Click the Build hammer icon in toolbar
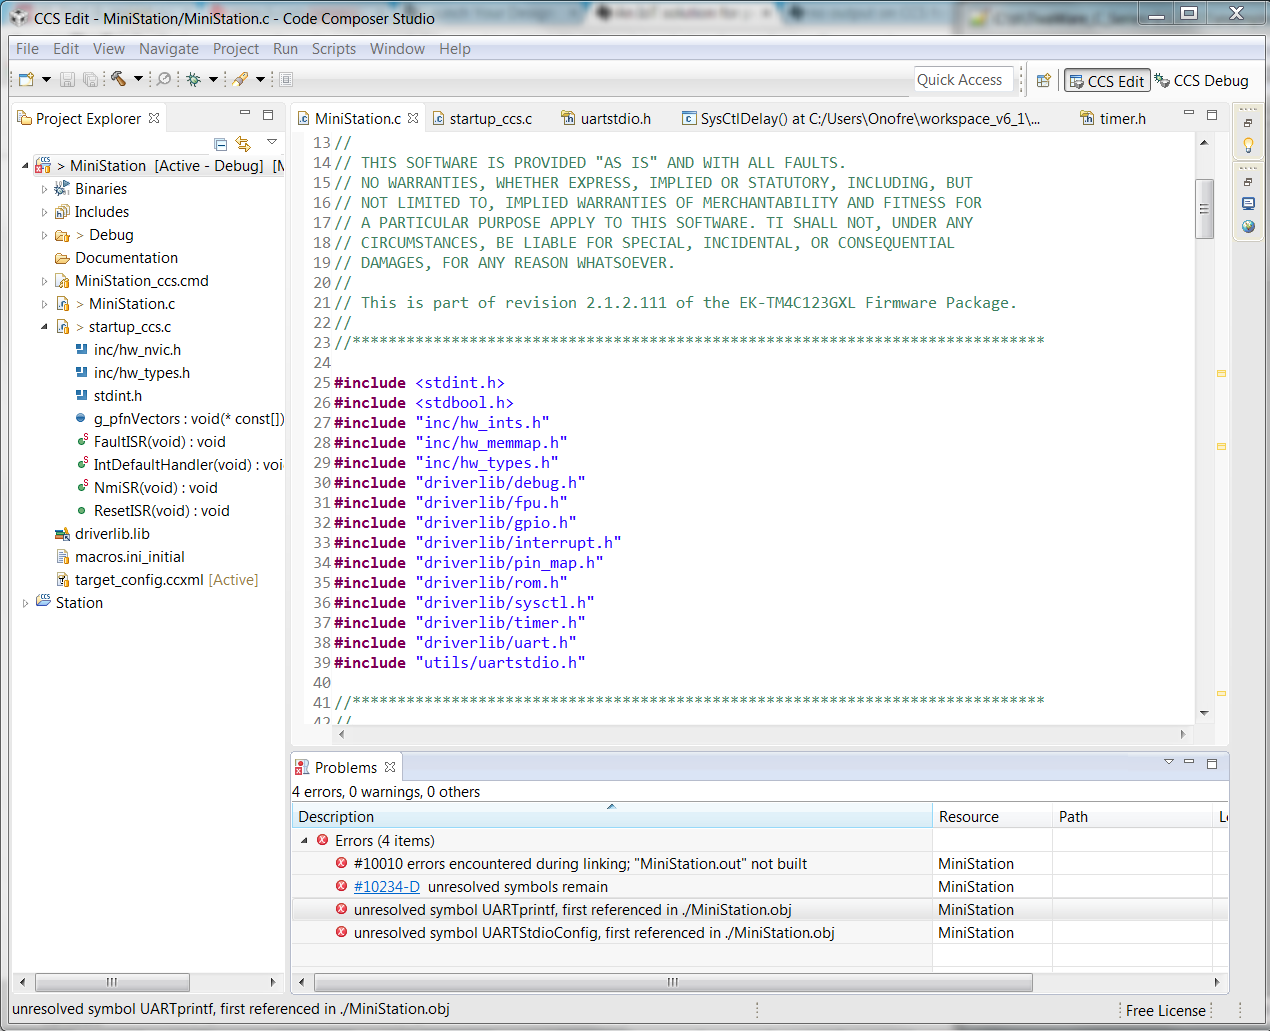1270x1031 pixels. click(118, 79)
